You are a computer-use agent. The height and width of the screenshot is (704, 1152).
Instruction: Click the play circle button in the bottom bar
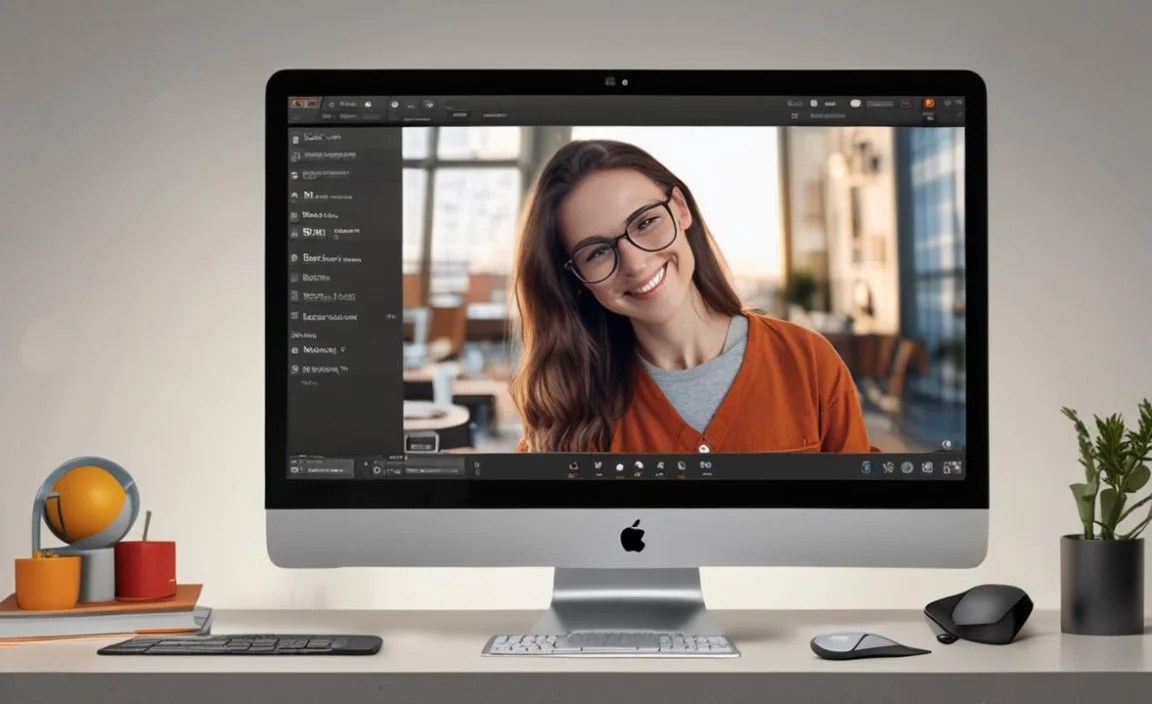coord(377,470)
